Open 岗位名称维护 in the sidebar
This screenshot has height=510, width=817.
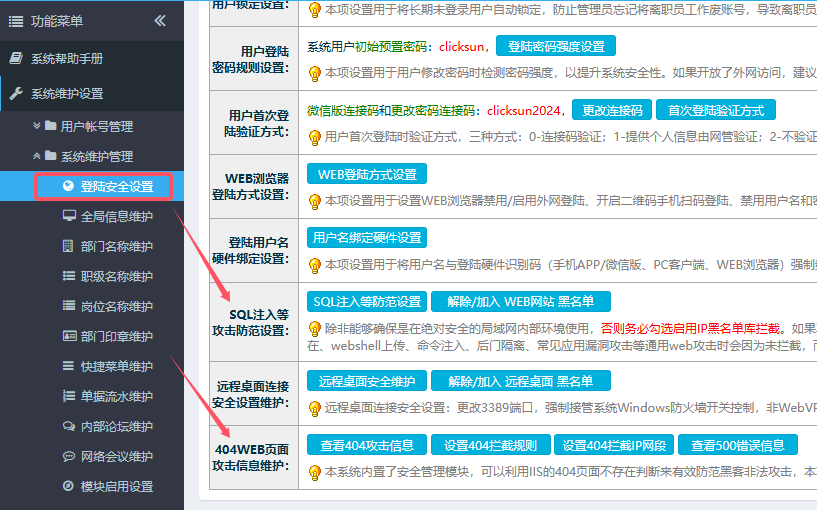[x=116, y=306]
